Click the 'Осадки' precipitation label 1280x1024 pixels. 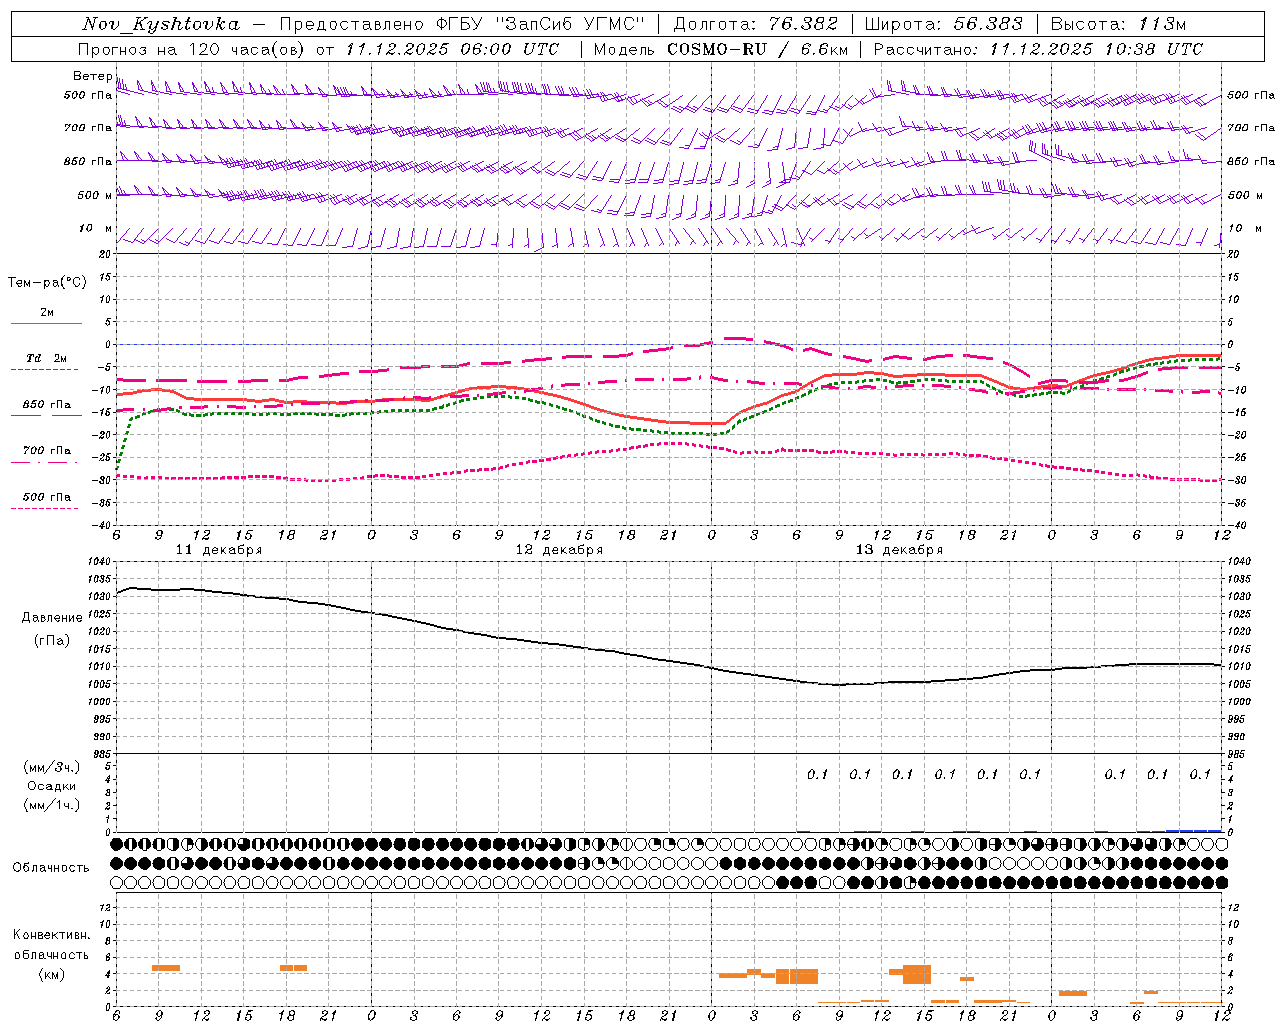(52, 786)
